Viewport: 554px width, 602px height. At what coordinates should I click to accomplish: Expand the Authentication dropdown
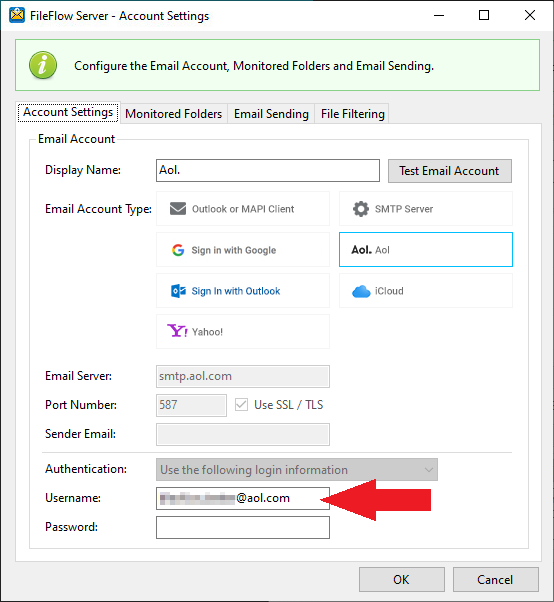click(x=297, y=470)
